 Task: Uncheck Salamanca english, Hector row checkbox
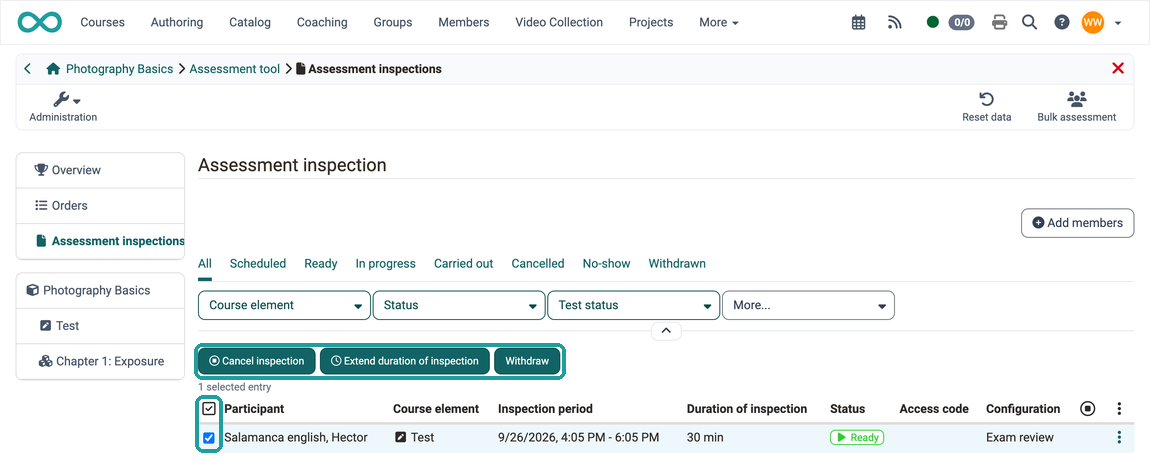209,438
